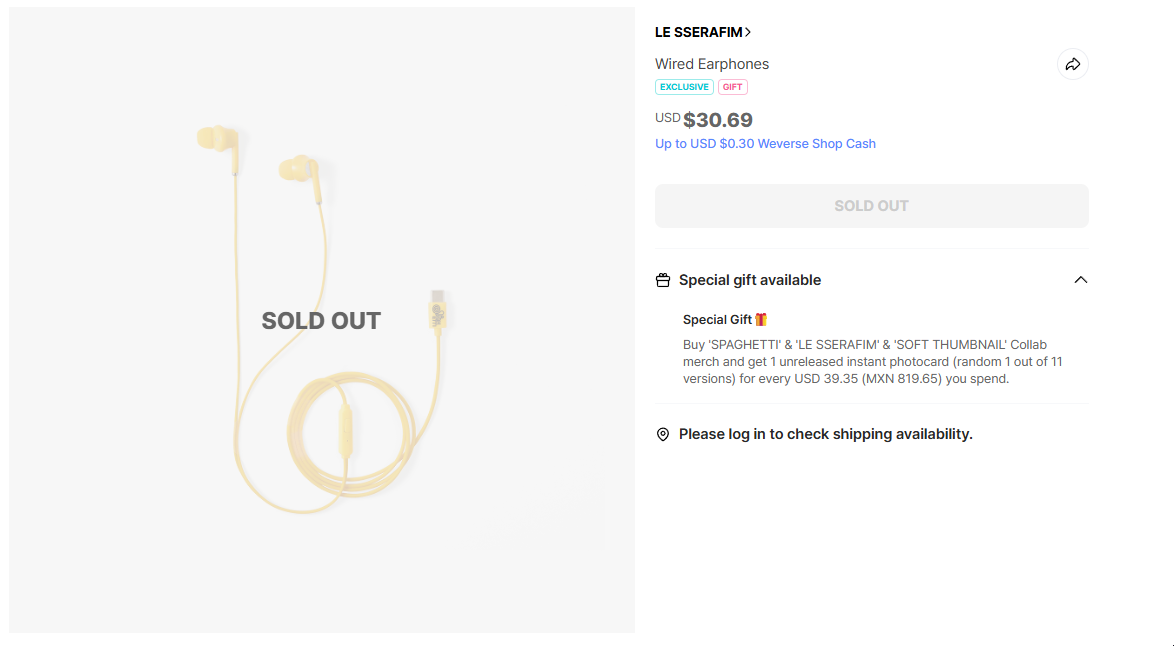
Task: Click the photocard collab merch description text
Action: click(x=872, y=361)
